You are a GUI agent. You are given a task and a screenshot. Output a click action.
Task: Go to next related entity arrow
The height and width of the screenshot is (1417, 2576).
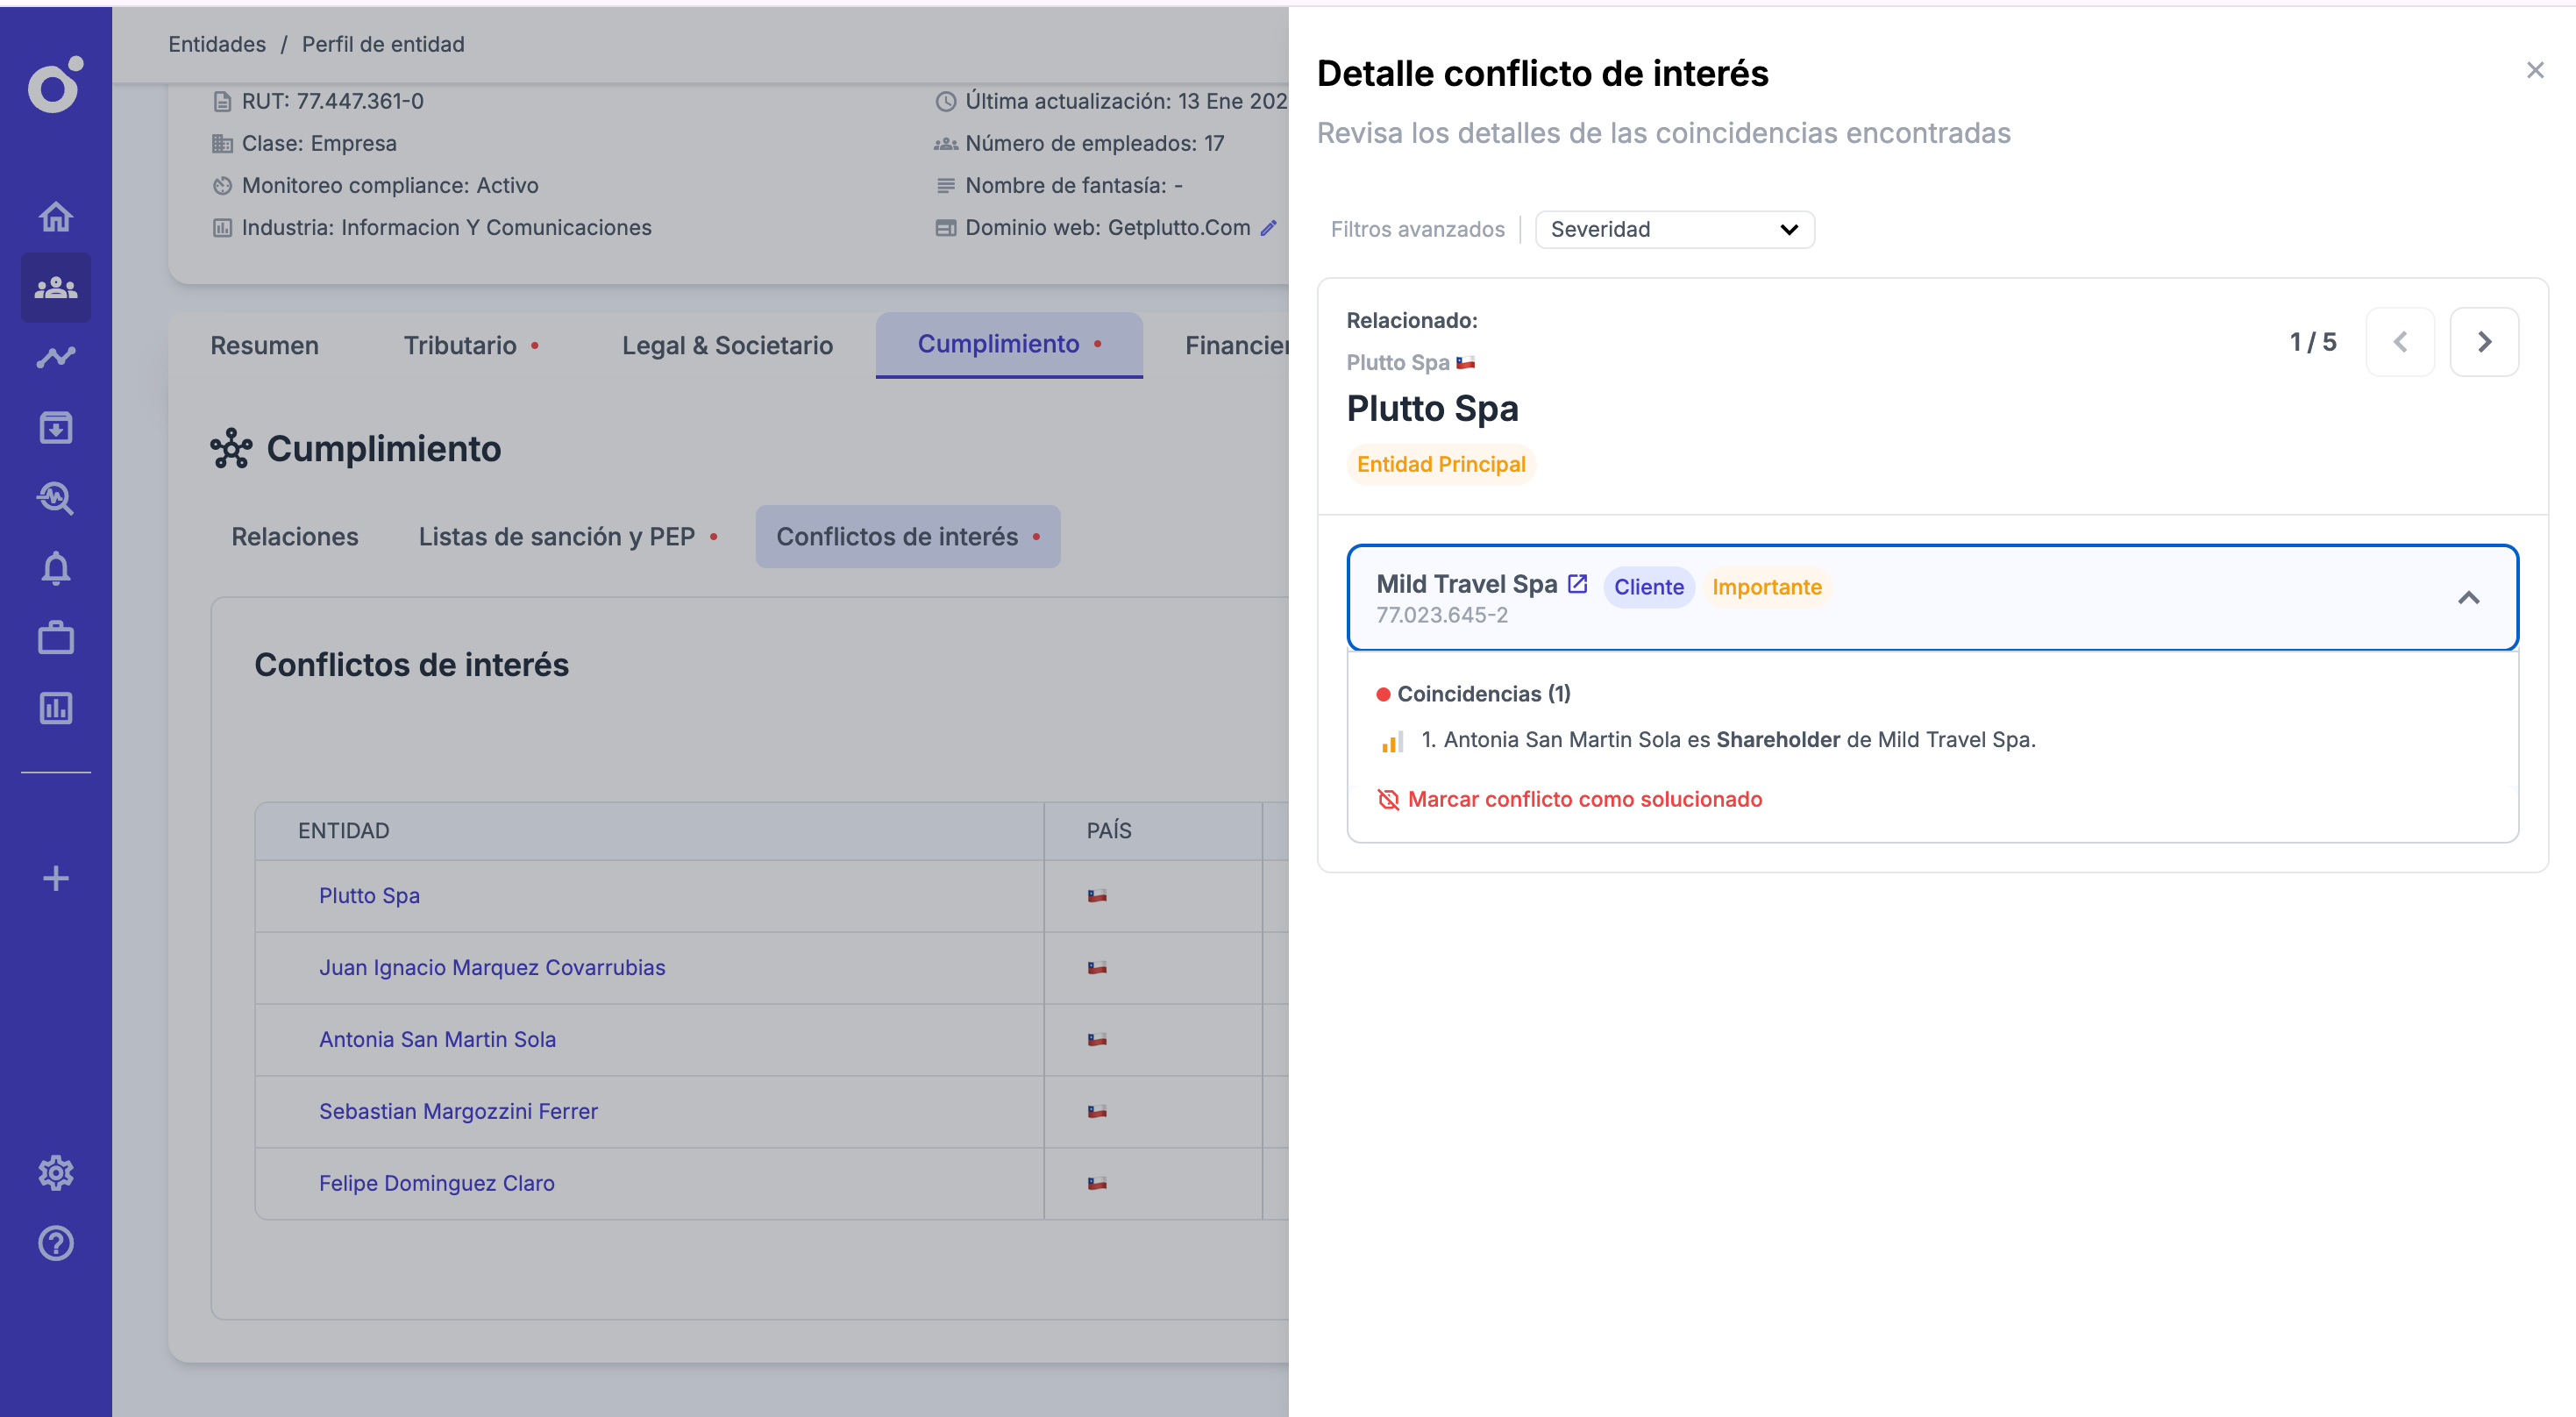(x=2484, y=342)
